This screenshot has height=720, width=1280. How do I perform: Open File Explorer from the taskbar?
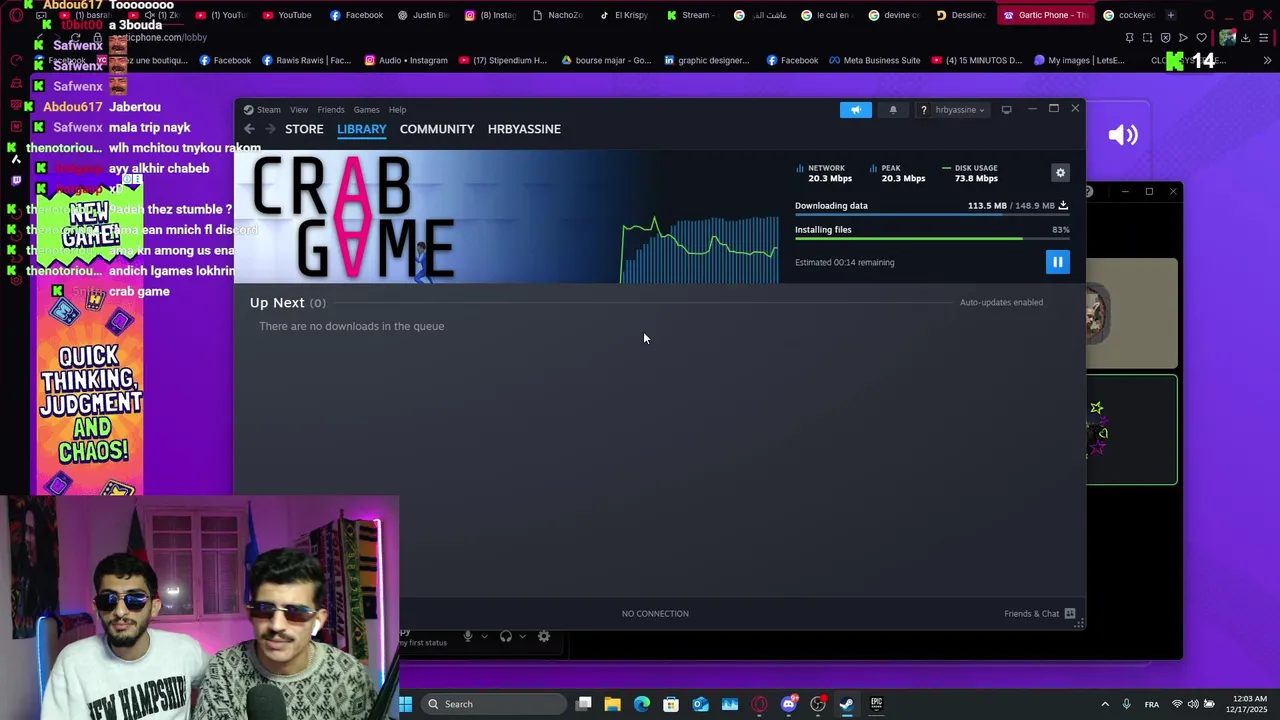[613, 704]
